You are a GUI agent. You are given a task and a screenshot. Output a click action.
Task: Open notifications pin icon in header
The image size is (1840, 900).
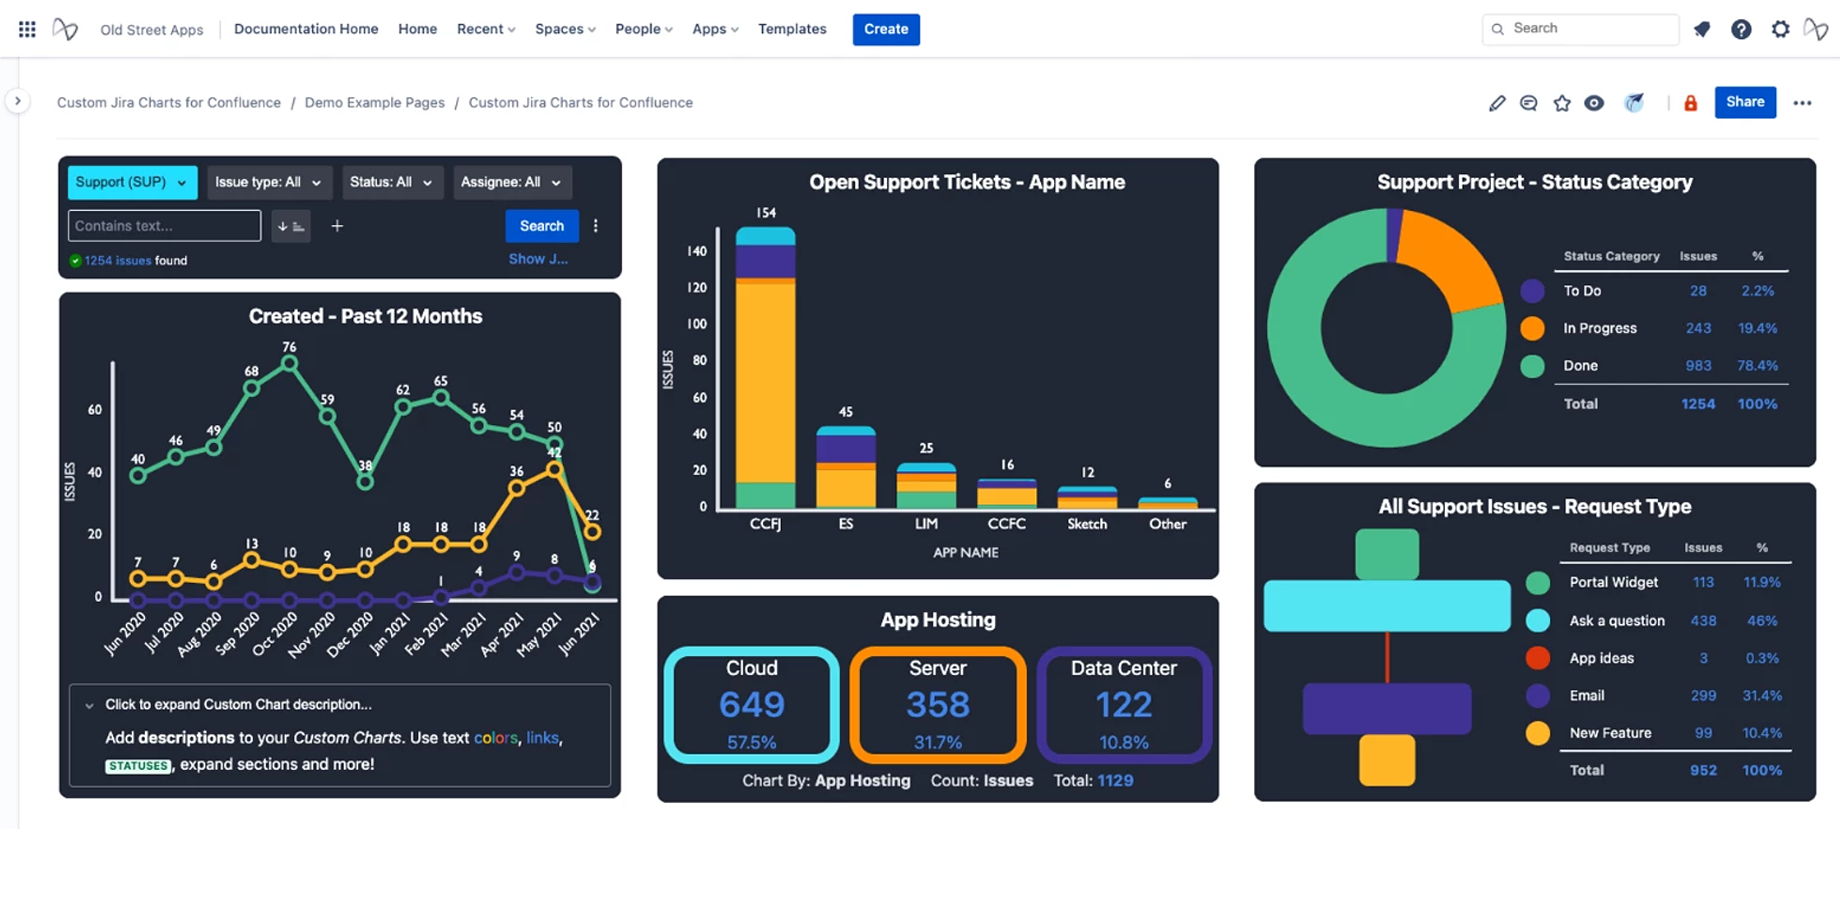[x=1702, y=29]
